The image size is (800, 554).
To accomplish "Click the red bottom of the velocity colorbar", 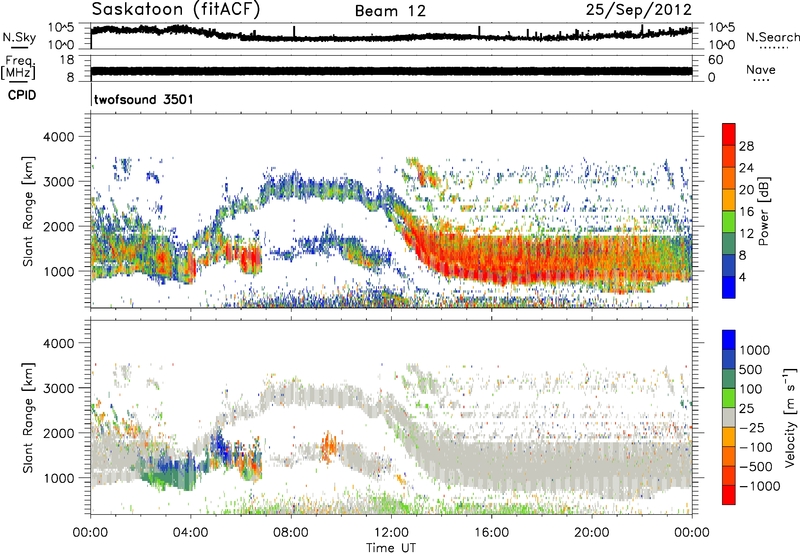I will pyautogui.click(x=729, y=495).
